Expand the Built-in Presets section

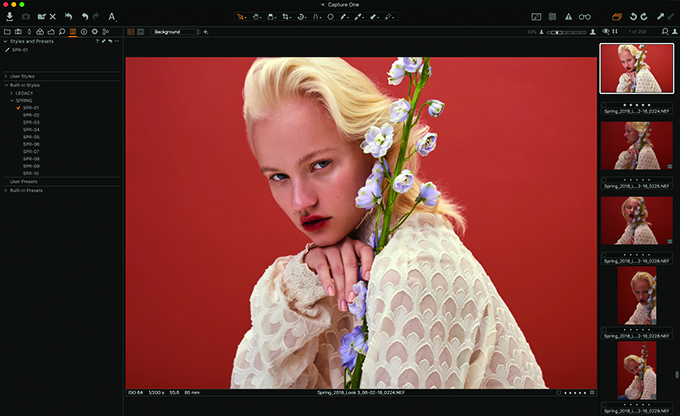[6, 190]
